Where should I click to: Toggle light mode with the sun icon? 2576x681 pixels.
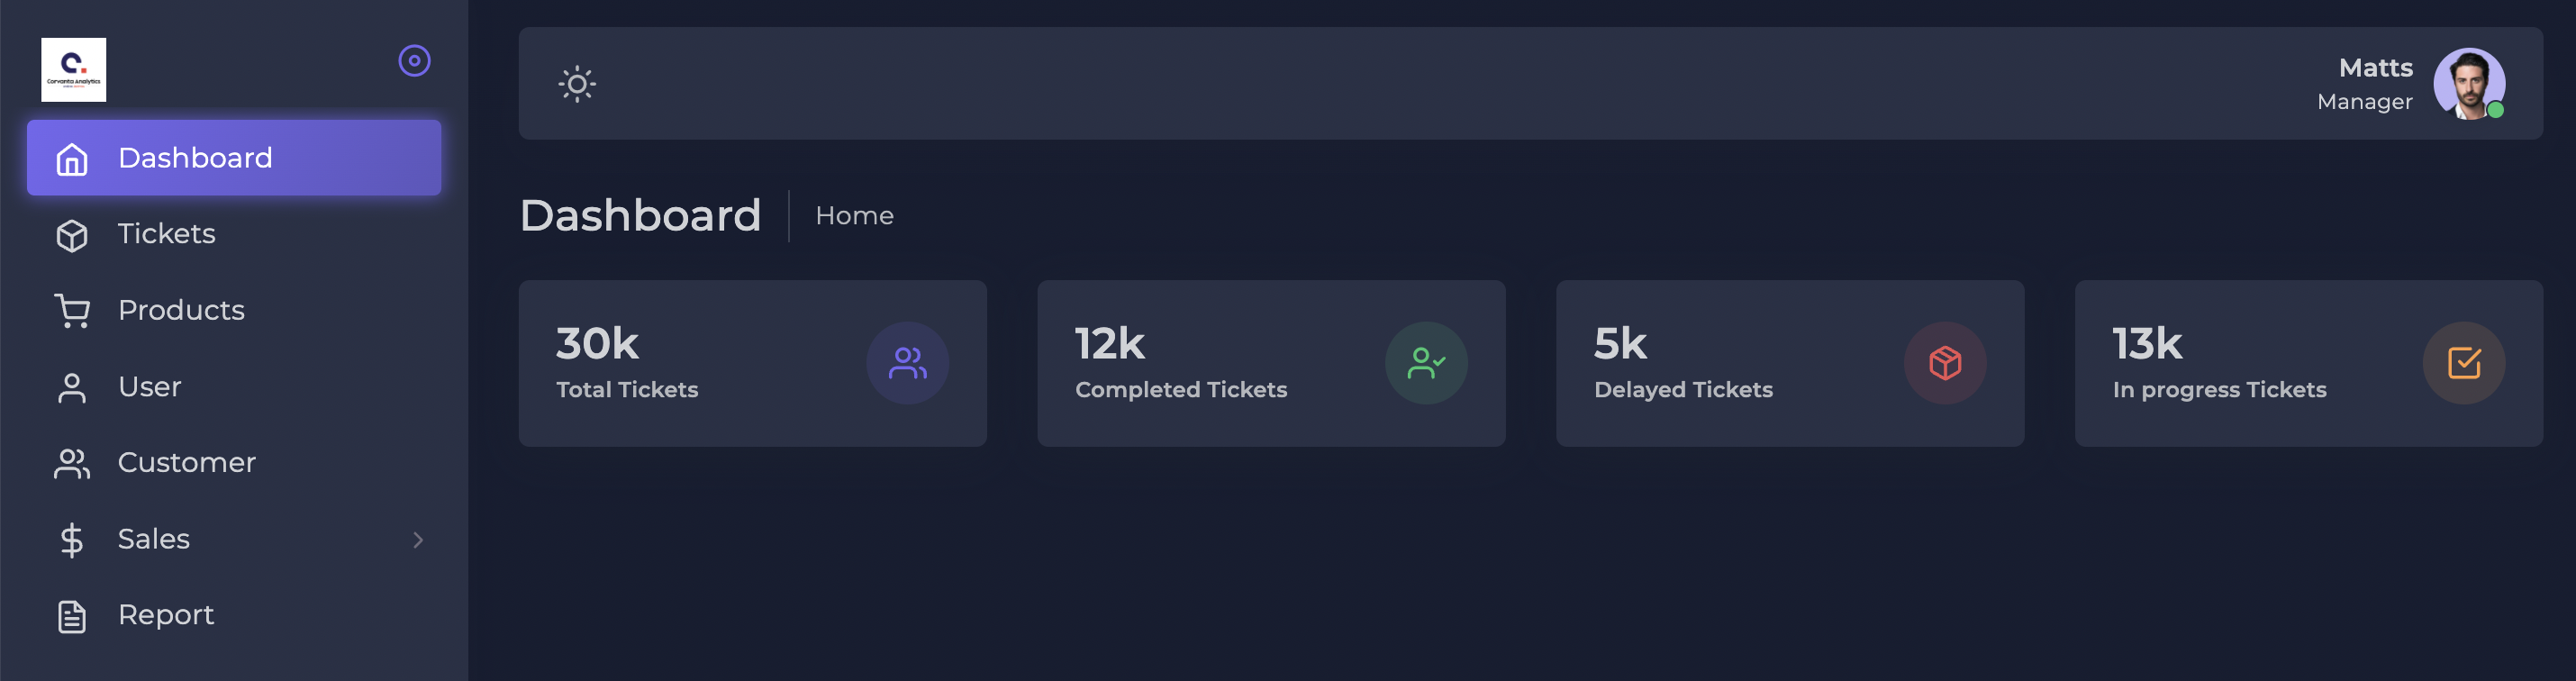(578, 84)
